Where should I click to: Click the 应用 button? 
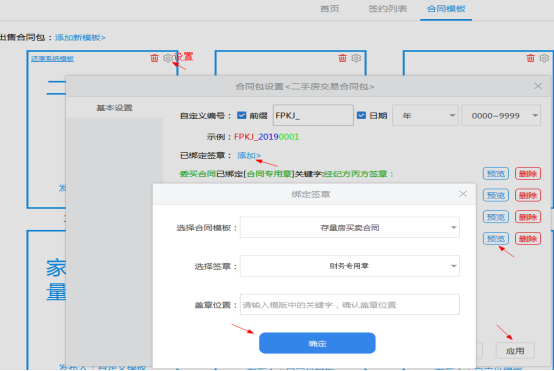coord(515,351)
